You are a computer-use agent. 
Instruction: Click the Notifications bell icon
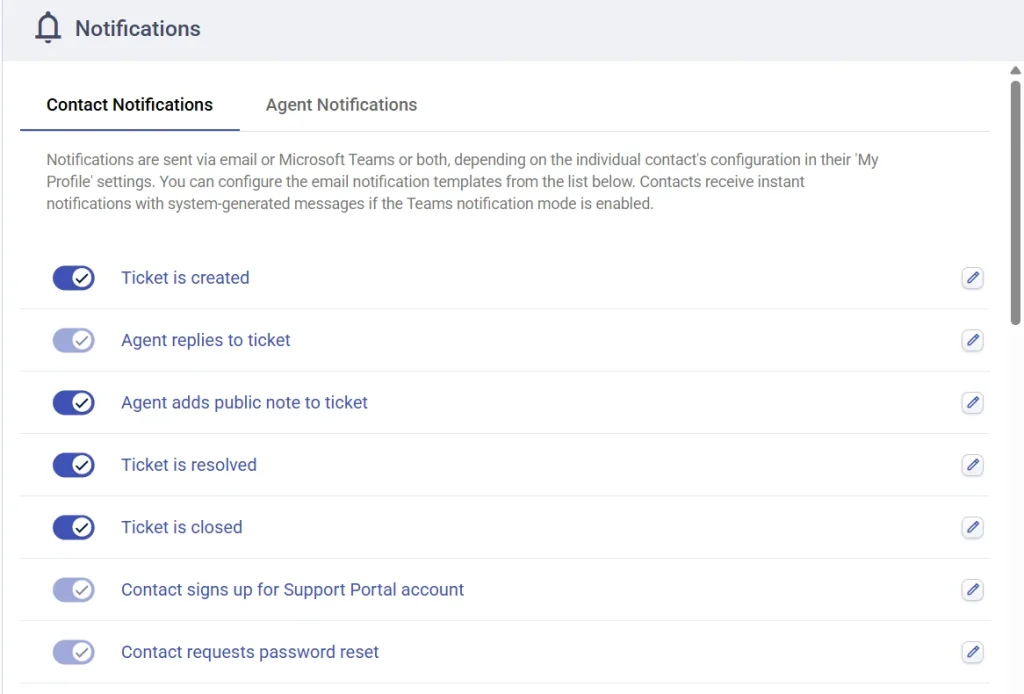48,28
